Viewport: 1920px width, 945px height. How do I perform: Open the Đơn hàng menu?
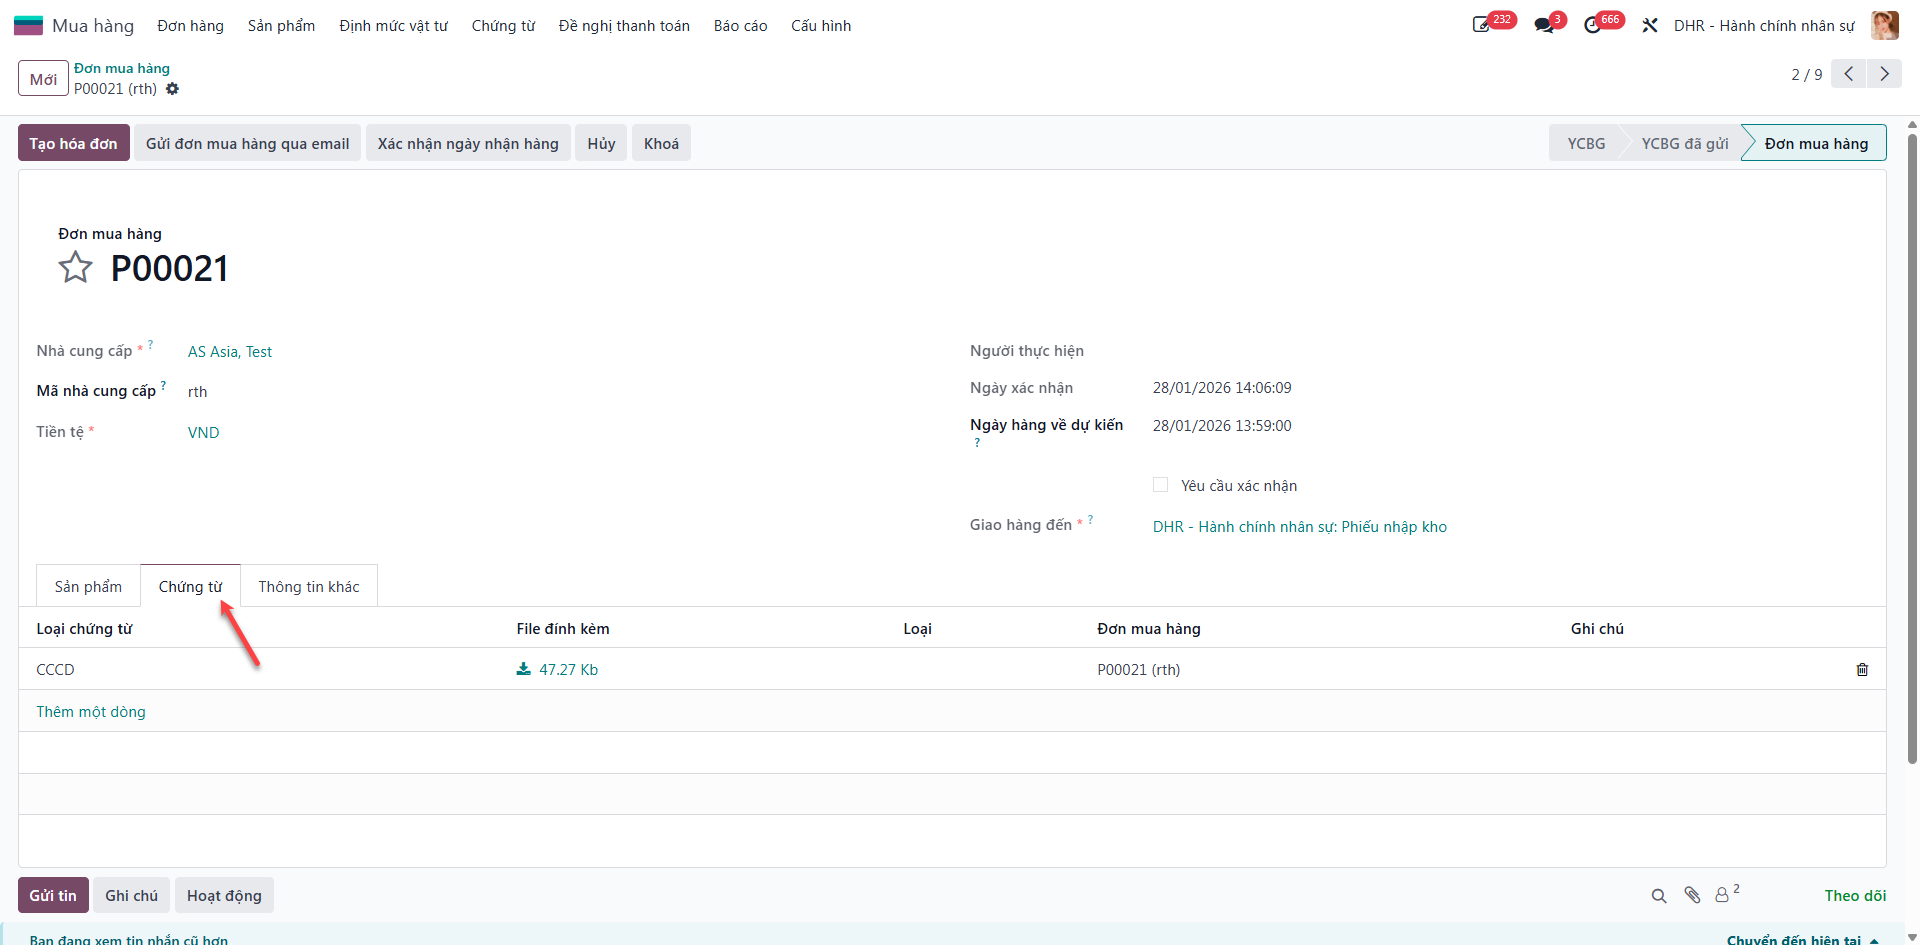tap(191, 26)
